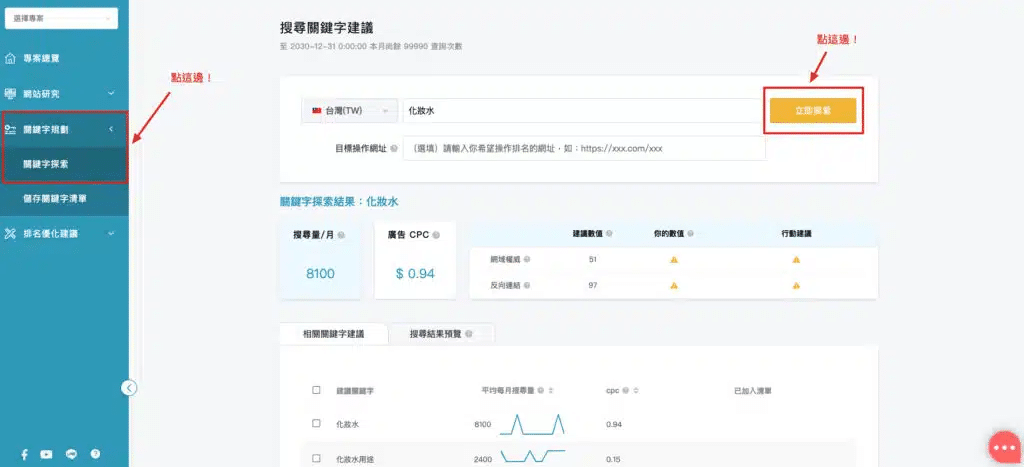
Task: Tick the select-all checkbox in table header
Action: click(x=317, y=390)
